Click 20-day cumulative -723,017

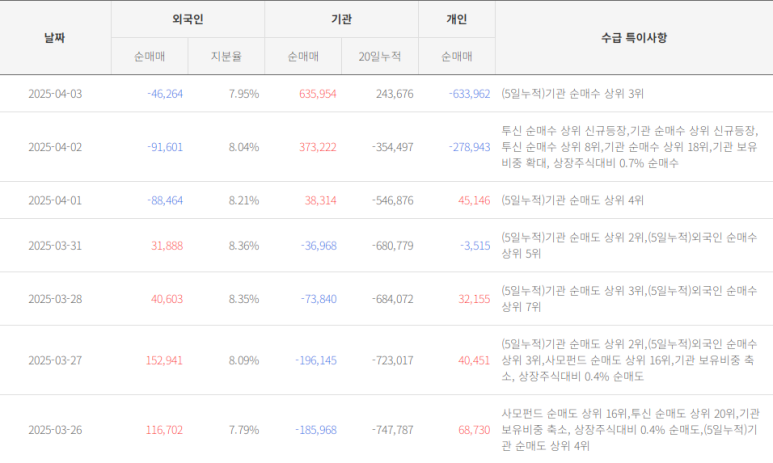(392, 360)
